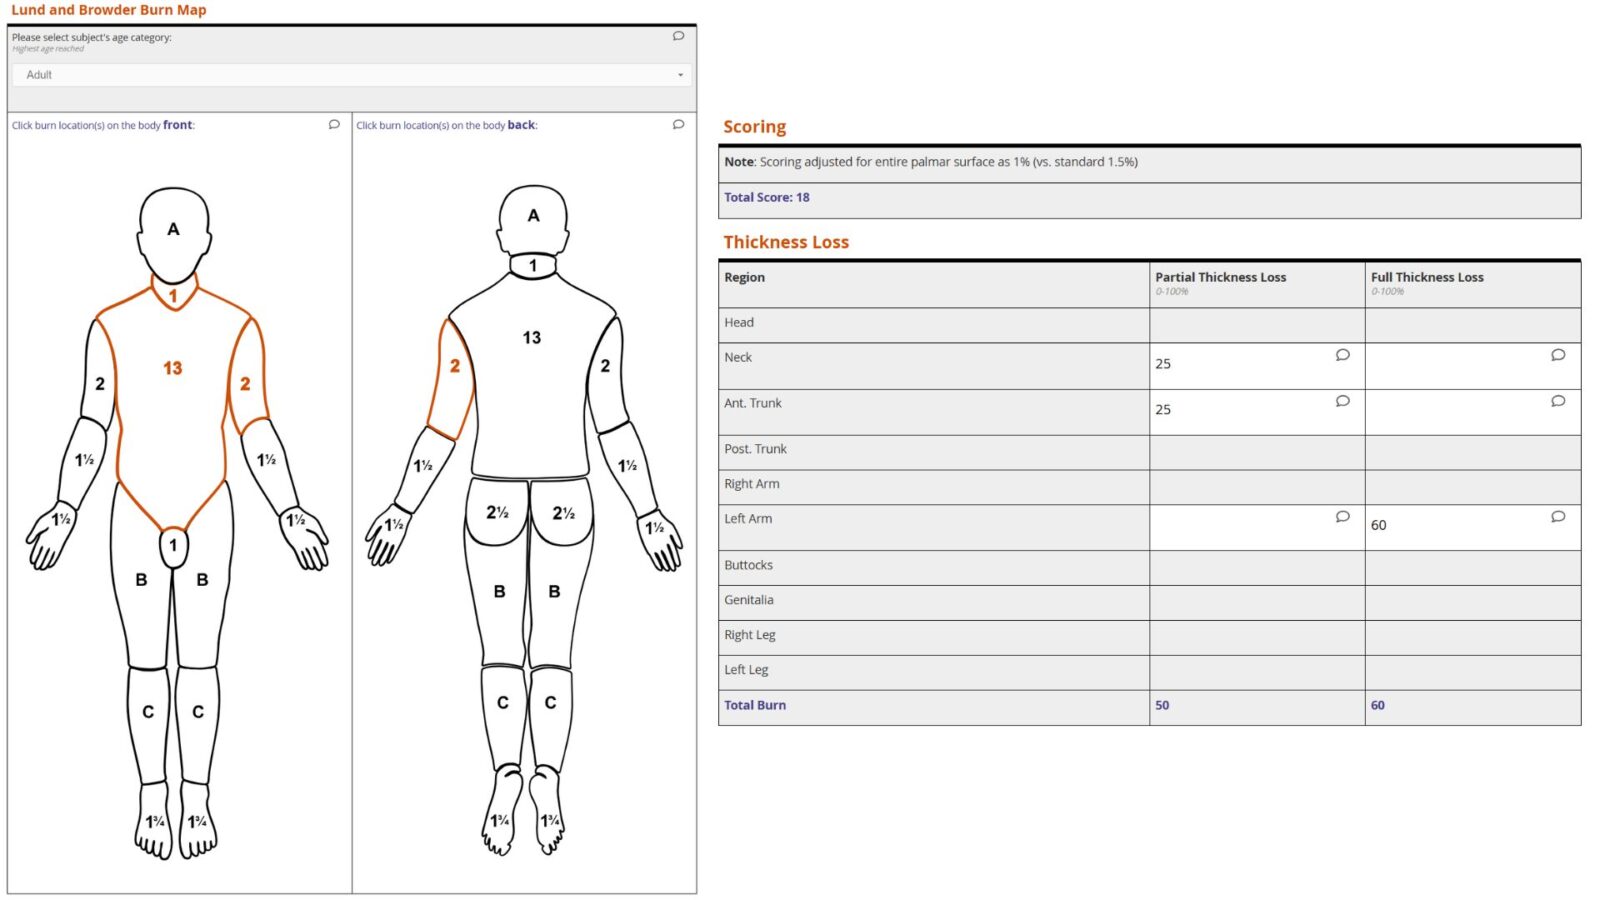
Task: Open the age category dropdown showing Adult
Action: [x=351, y=75]
